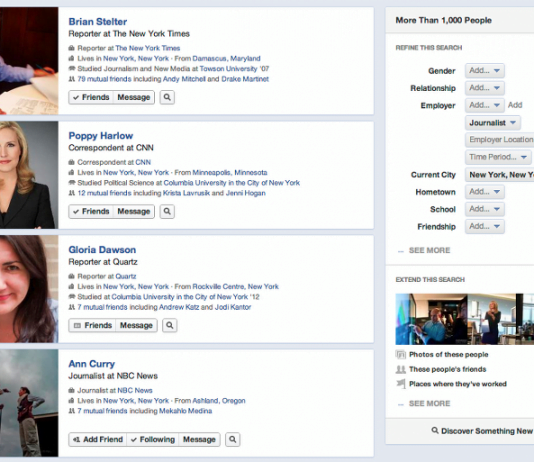Message Gloria Dawson
The image size is (534, 462).
point(136,325)
